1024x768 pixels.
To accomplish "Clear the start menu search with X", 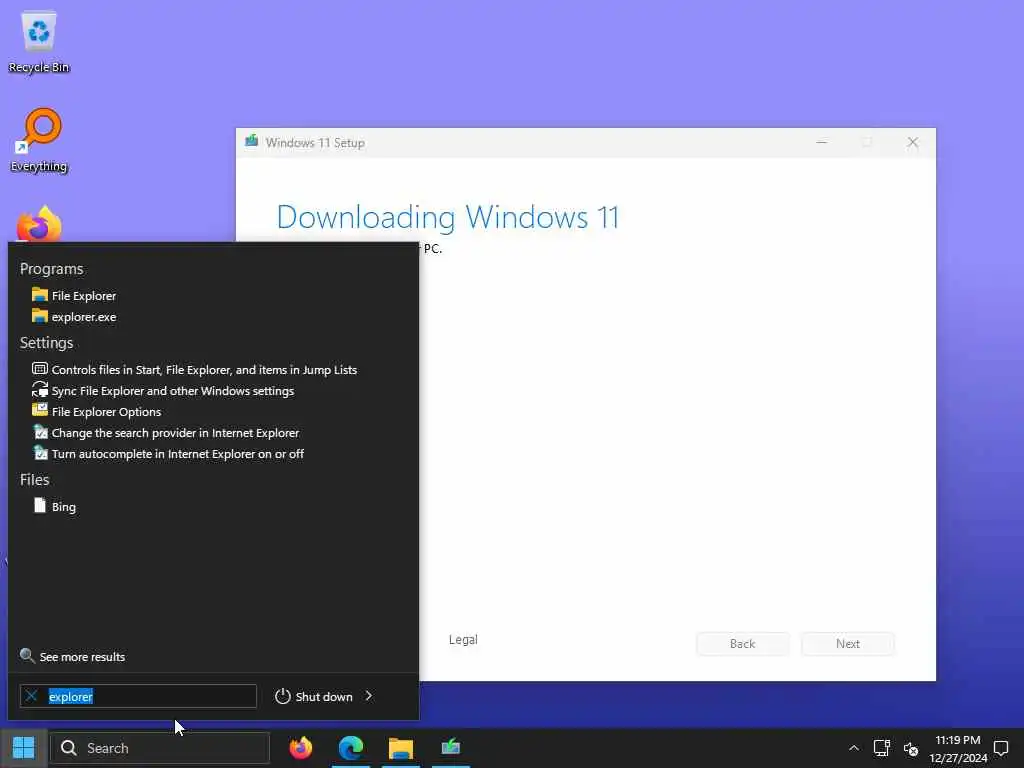I will [x=31, y=696].
